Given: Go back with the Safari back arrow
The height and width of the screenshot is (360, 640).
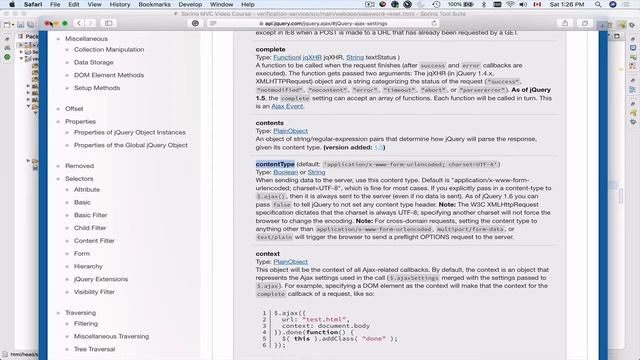Looking at the screenshot, I should click(x=79, y=23).
